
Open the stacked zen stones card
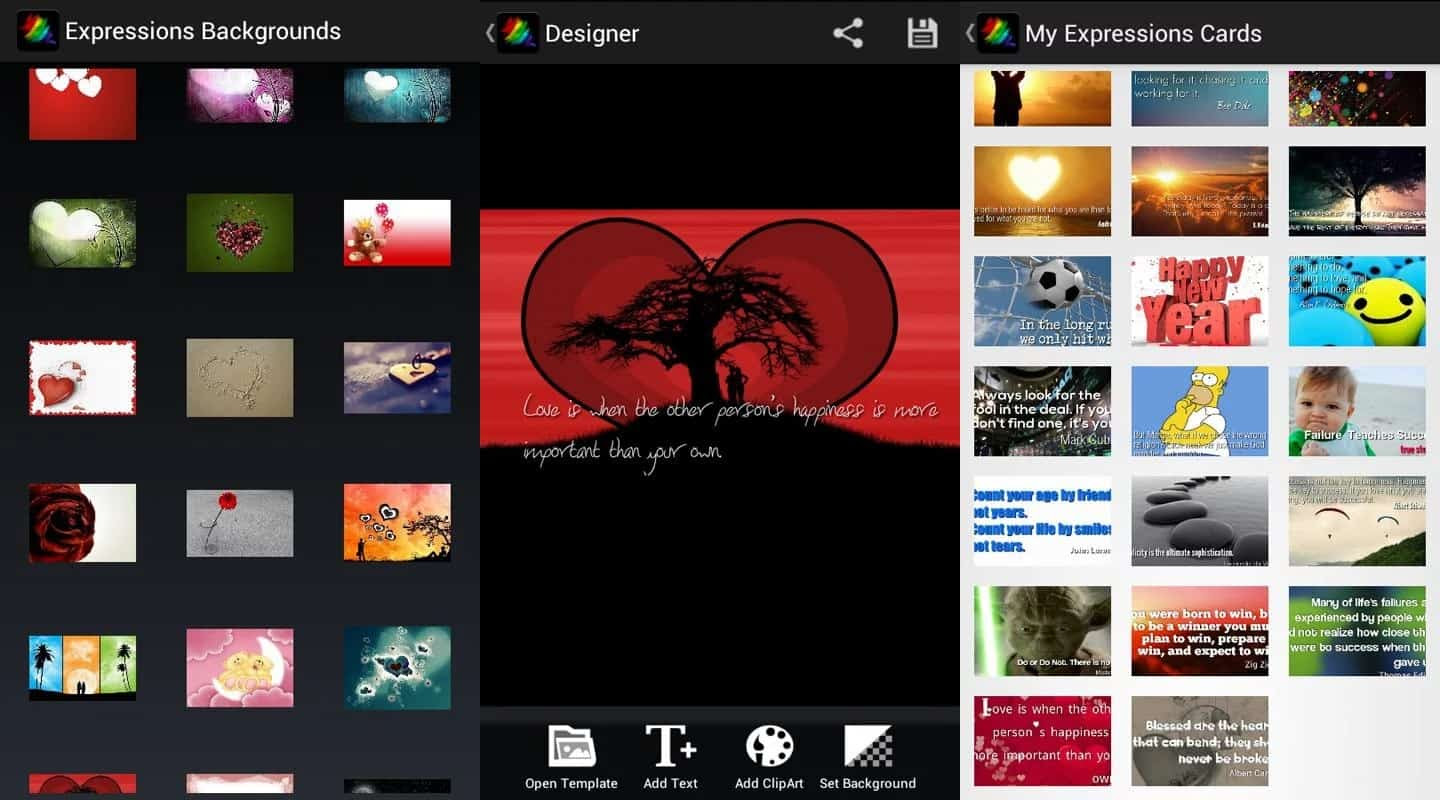point(1200,521)
